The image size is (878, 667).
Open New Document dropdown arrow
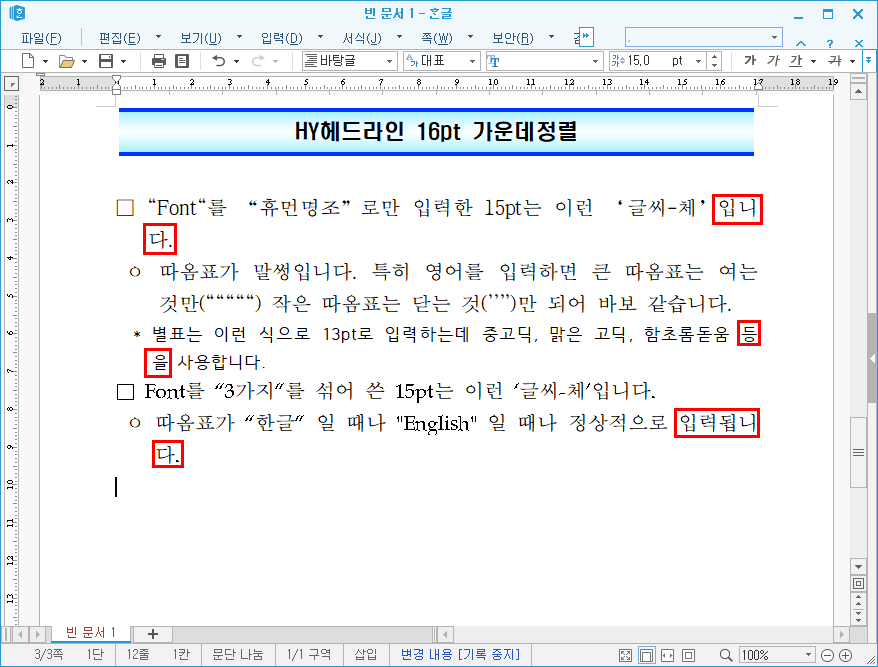45,61
